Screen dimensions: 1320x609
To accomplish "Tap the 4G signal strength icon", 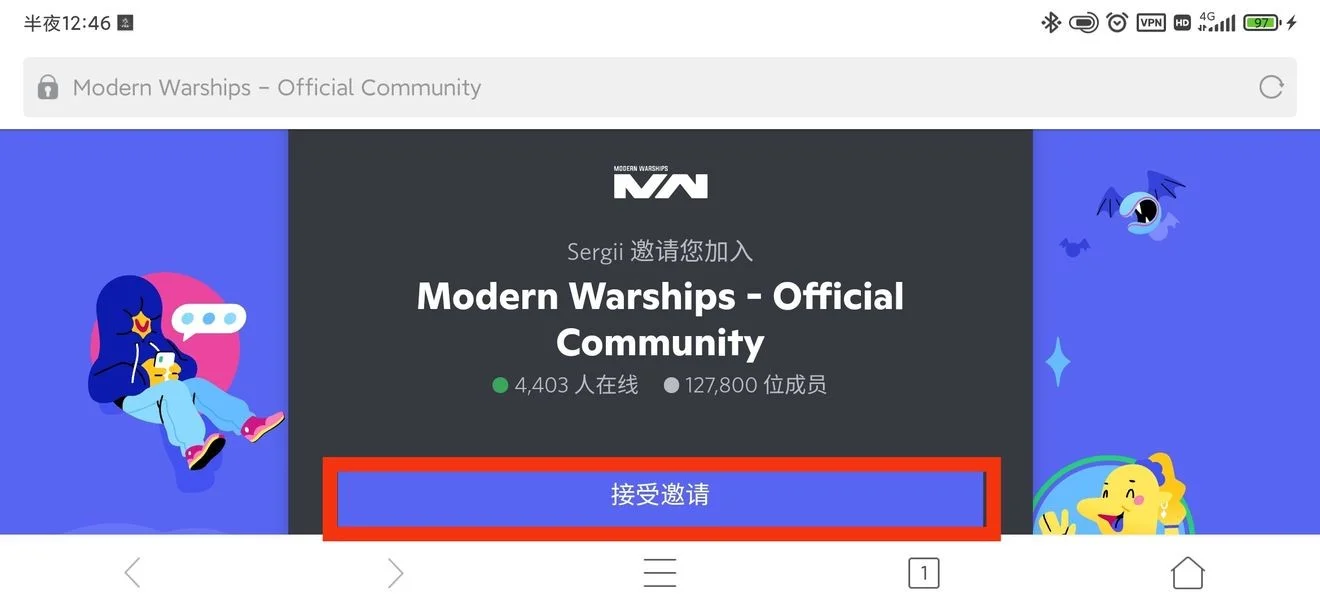I will 1217,22.
